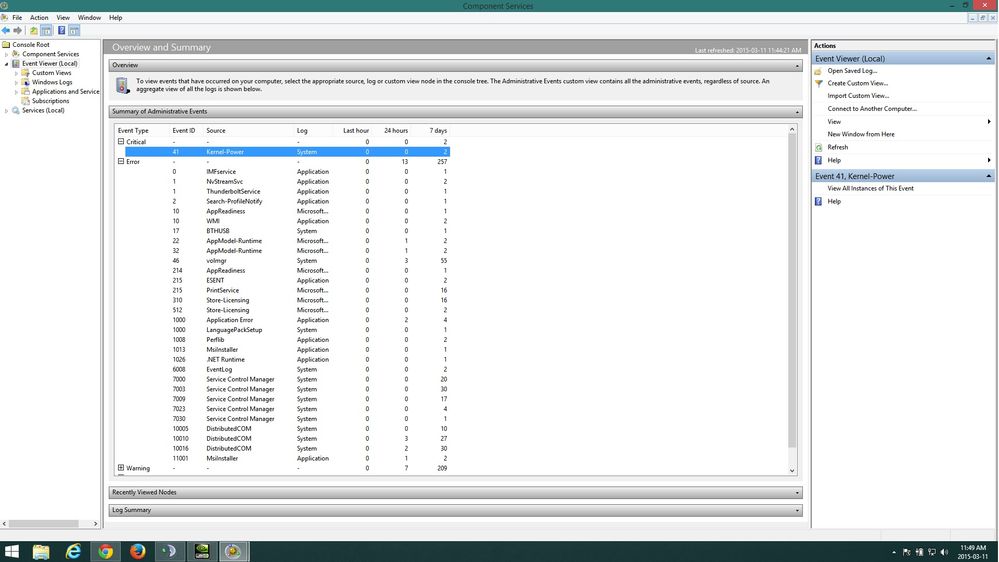The height and width of the screenshot is (562, 999).
Task: Click the Component Services taskbar icon
Action: (233, 551)
